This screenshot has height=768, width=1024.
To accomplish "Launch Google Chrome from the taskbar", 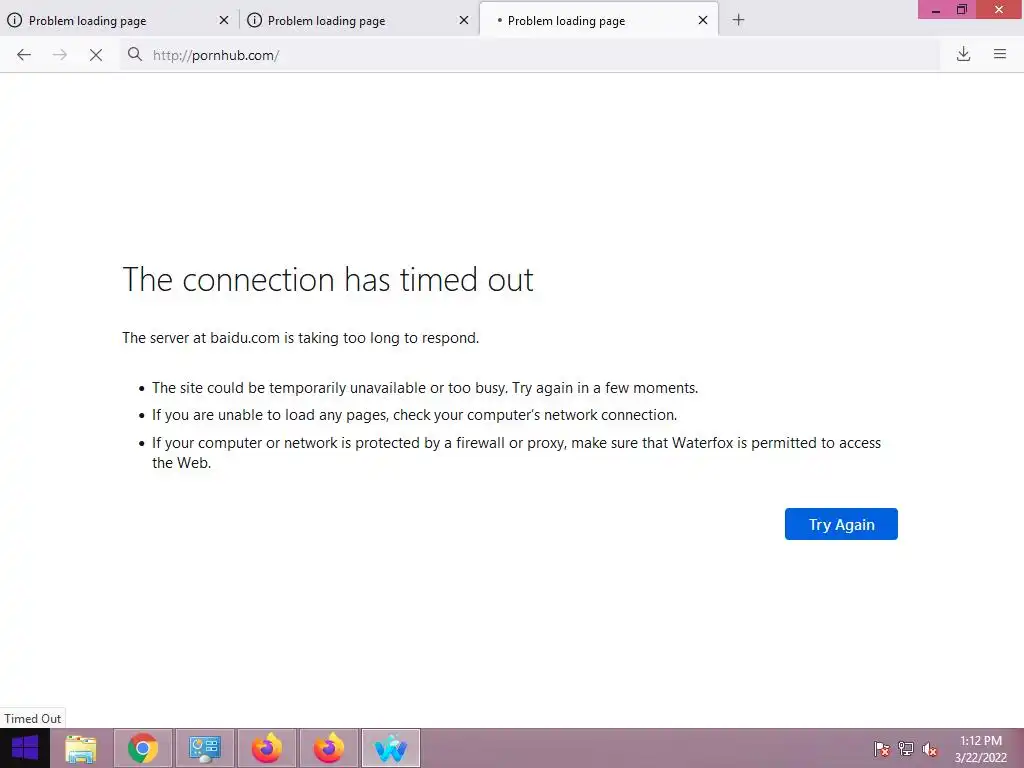I will pos(143,748).
